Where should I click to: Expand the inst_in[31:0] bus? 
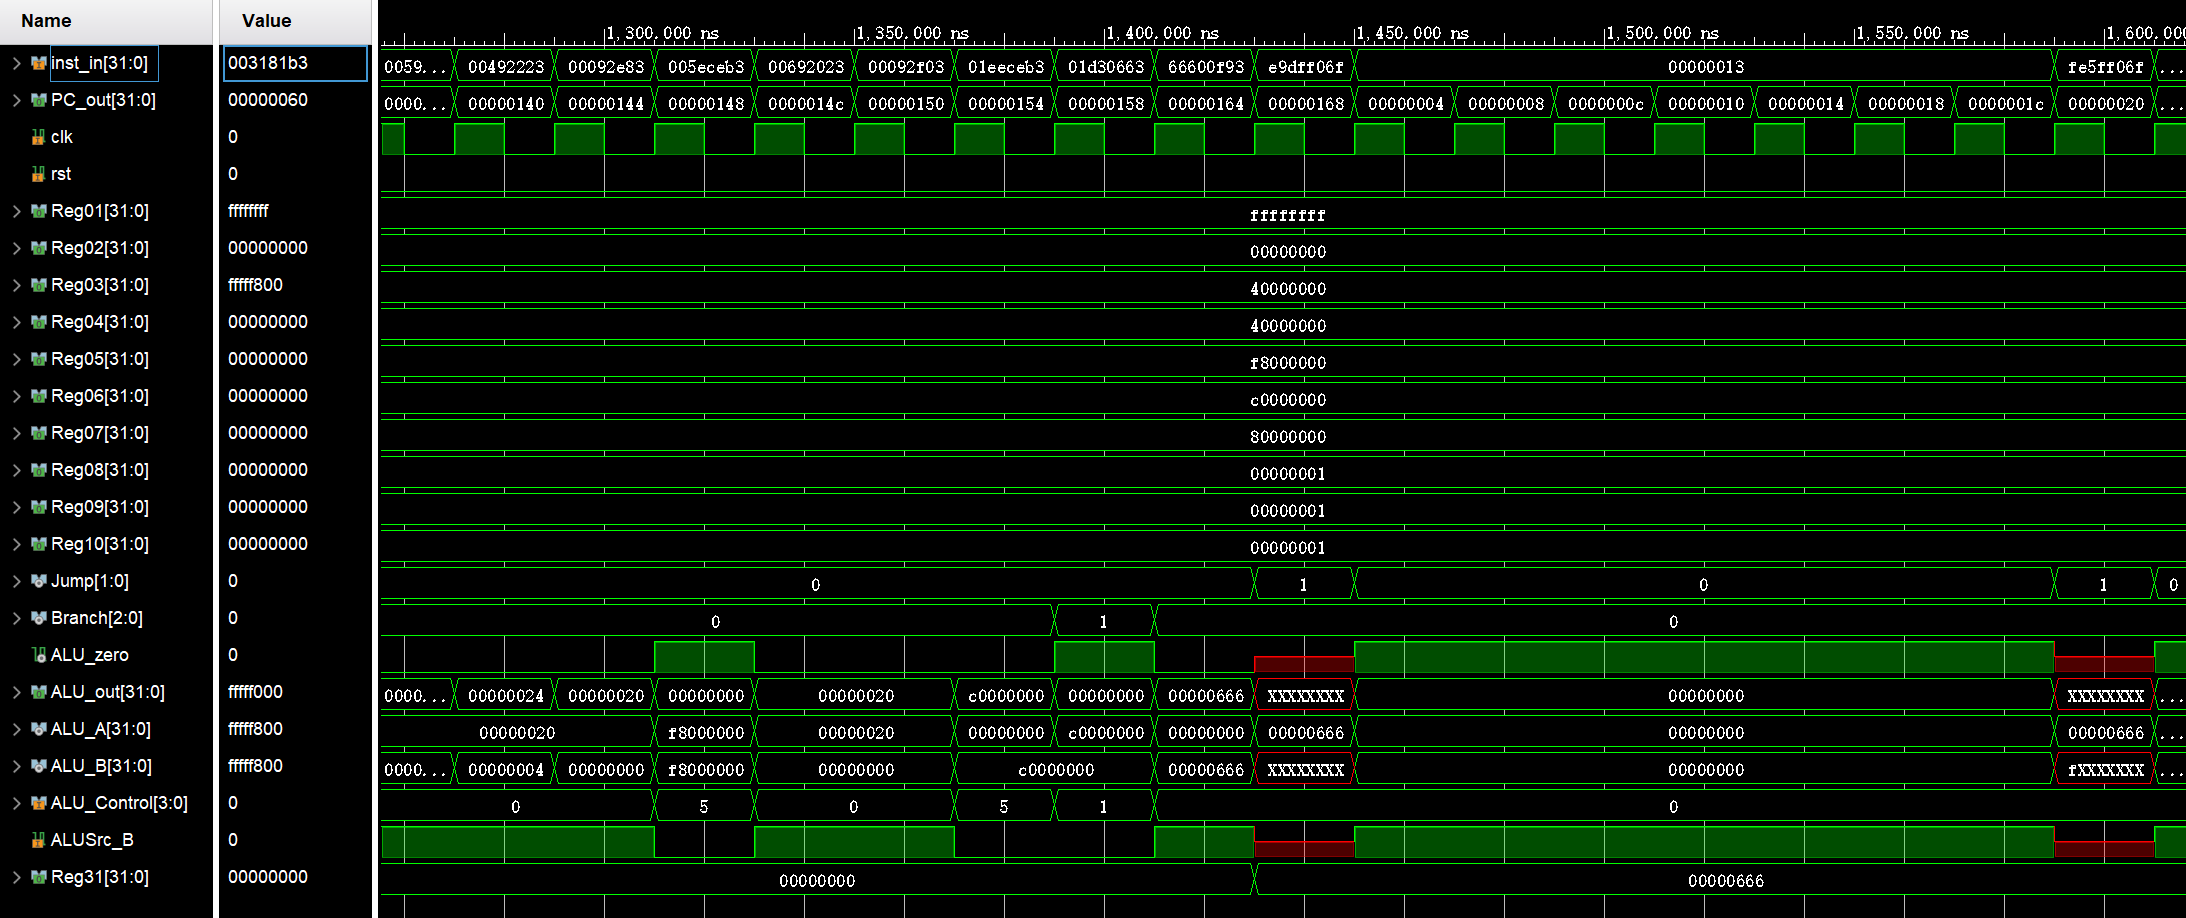pyautogui.click(x=16, y=63)
